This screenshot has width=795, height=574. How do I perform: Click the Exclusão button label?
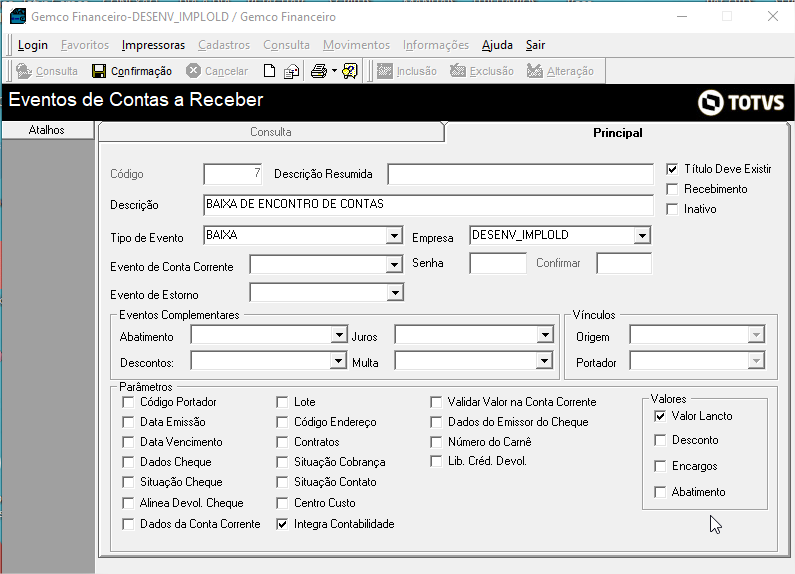point(492,71)
